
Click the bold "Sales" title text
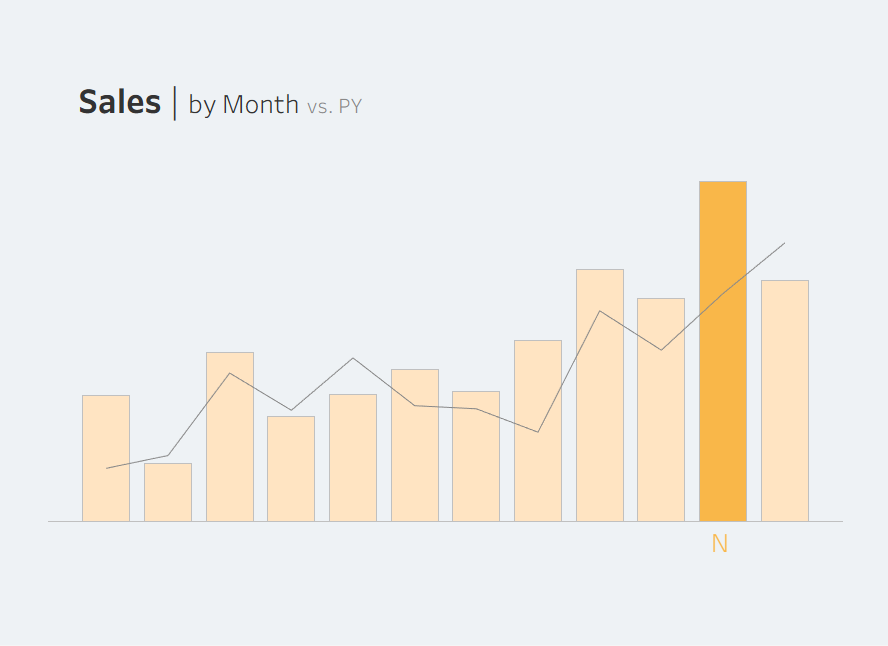point(119,102)
